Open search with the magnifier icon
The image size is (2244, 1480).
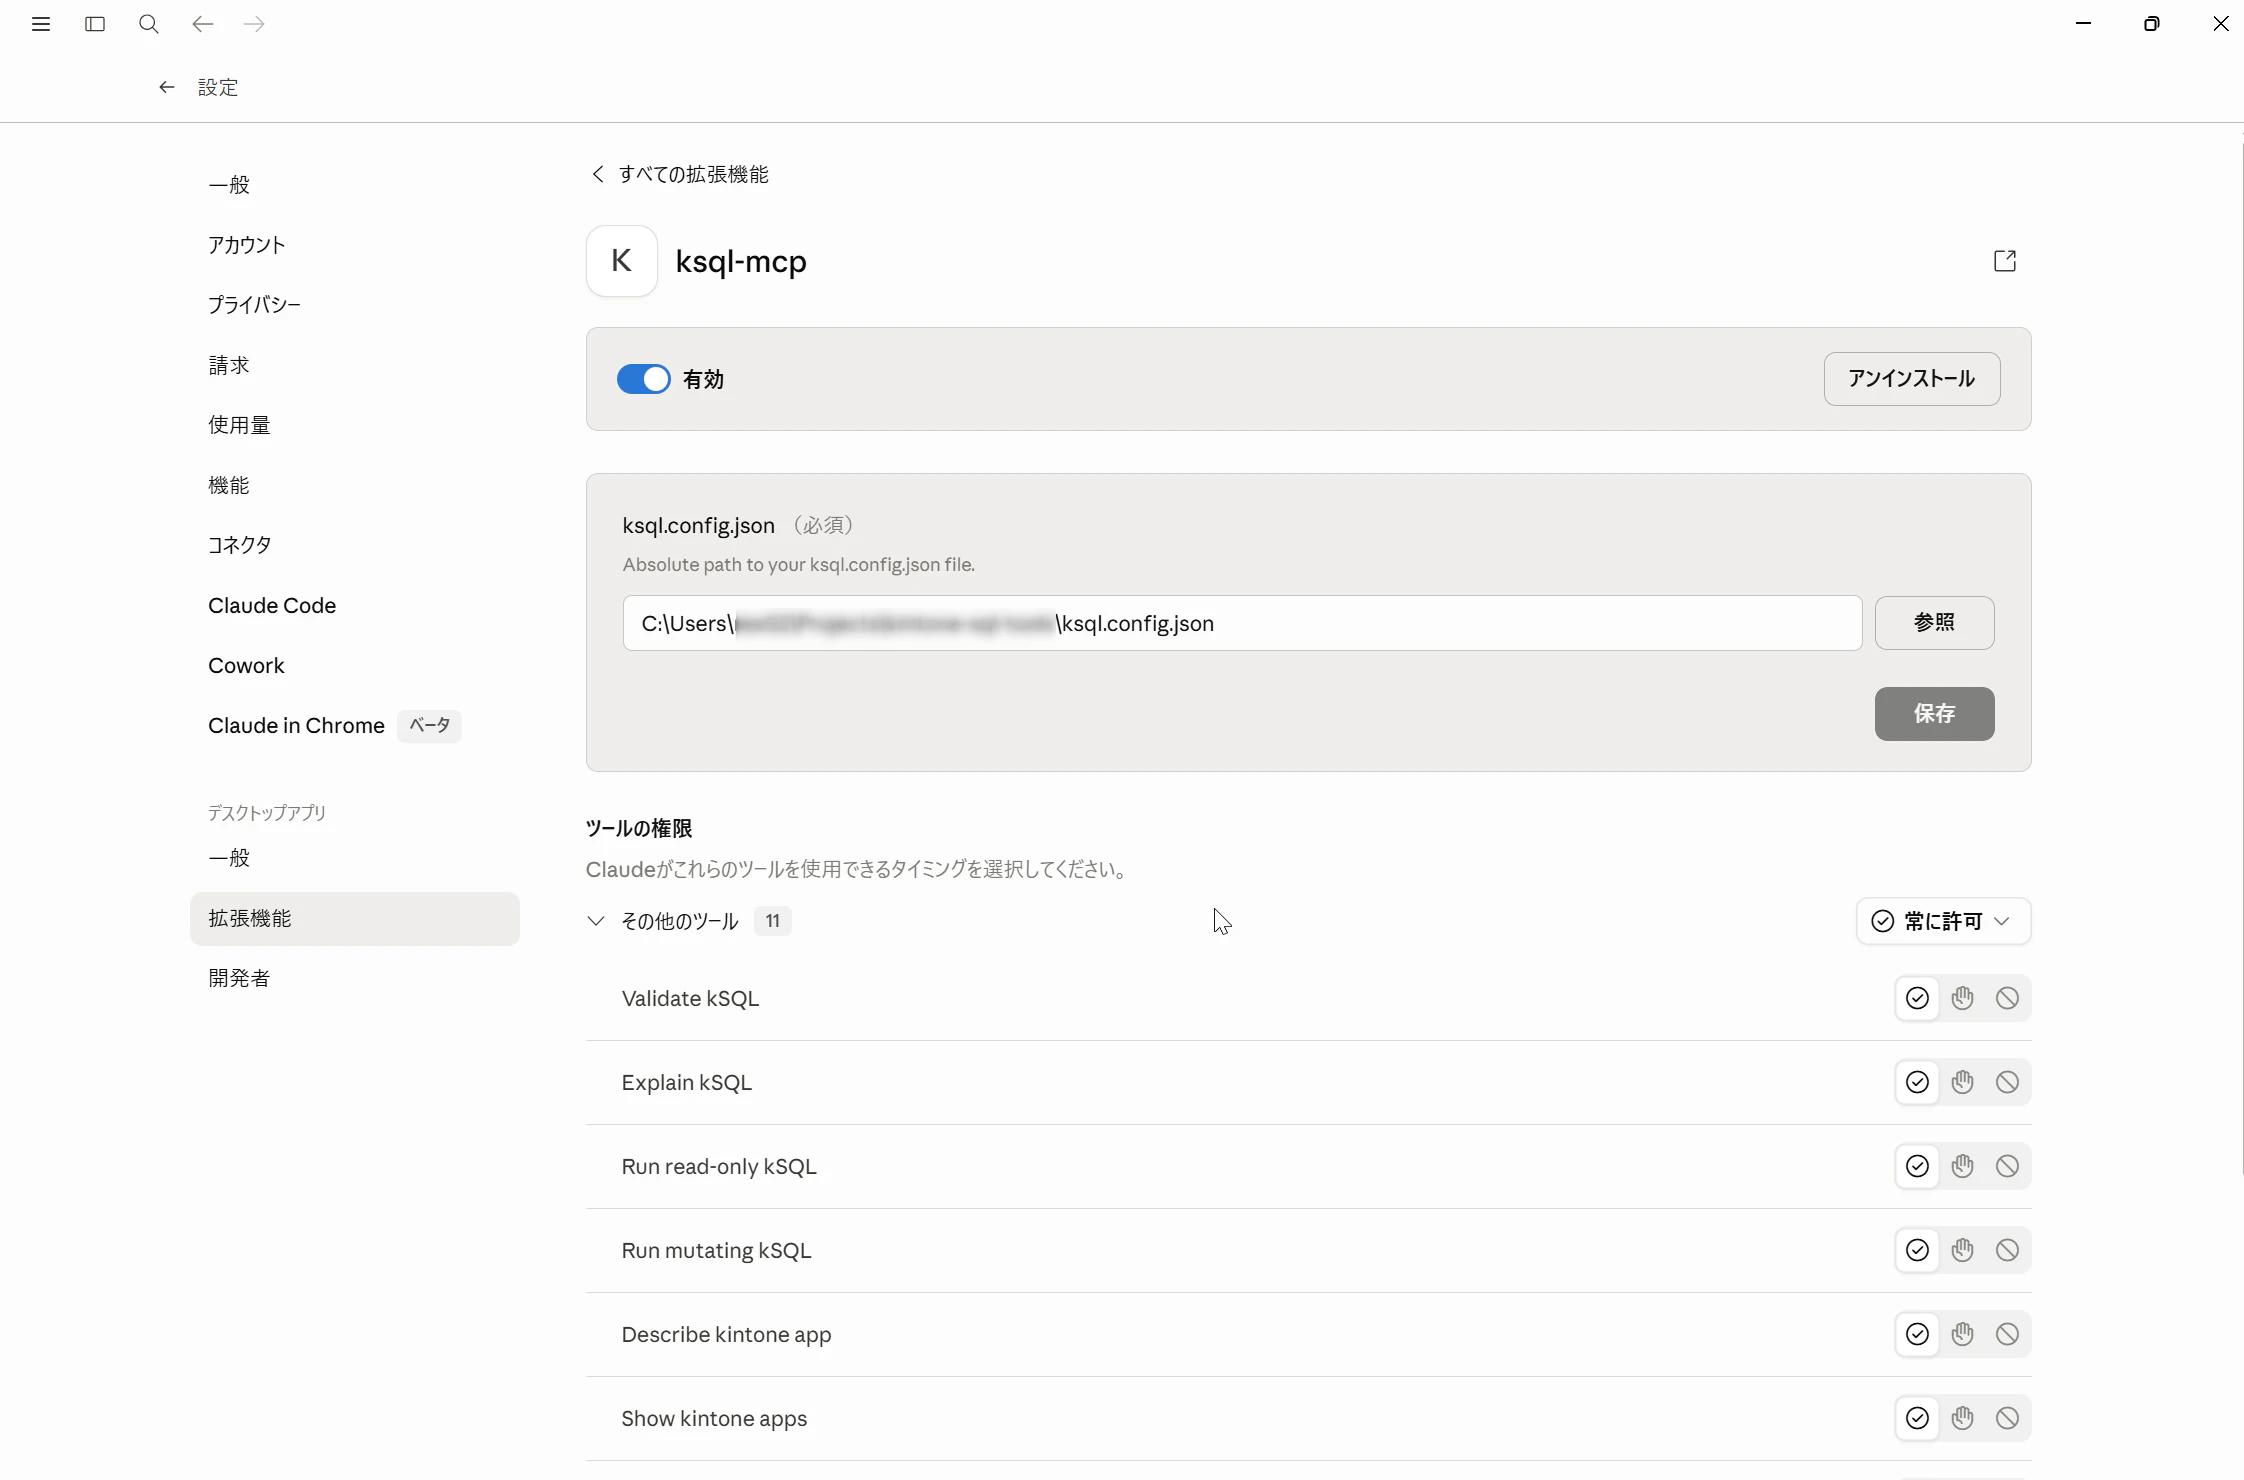click(x=149, y=24)
